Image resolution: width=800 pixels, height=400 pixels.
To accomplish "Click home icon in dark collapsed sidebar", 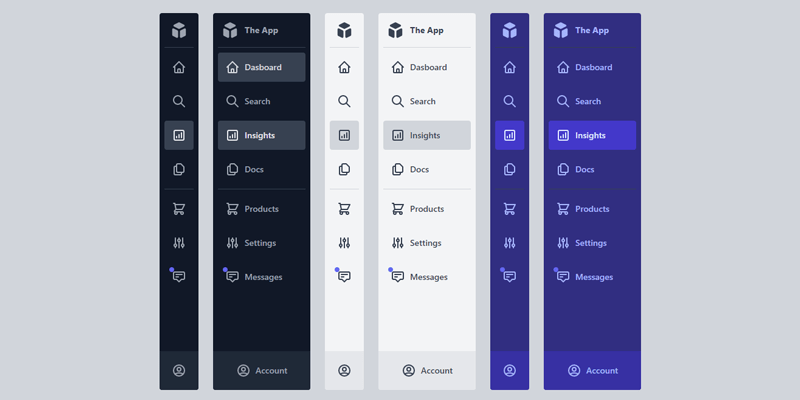I will pos(179,68).
